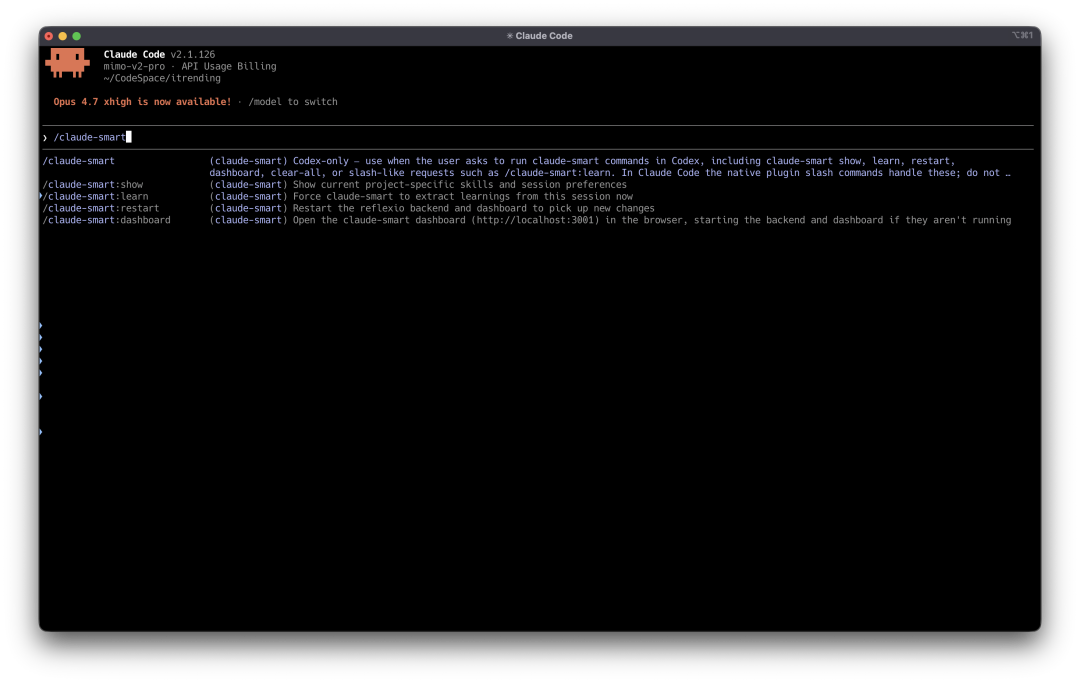Maximize the terminal with green button
Screen dimensions: 1080x683
[76, 36]
